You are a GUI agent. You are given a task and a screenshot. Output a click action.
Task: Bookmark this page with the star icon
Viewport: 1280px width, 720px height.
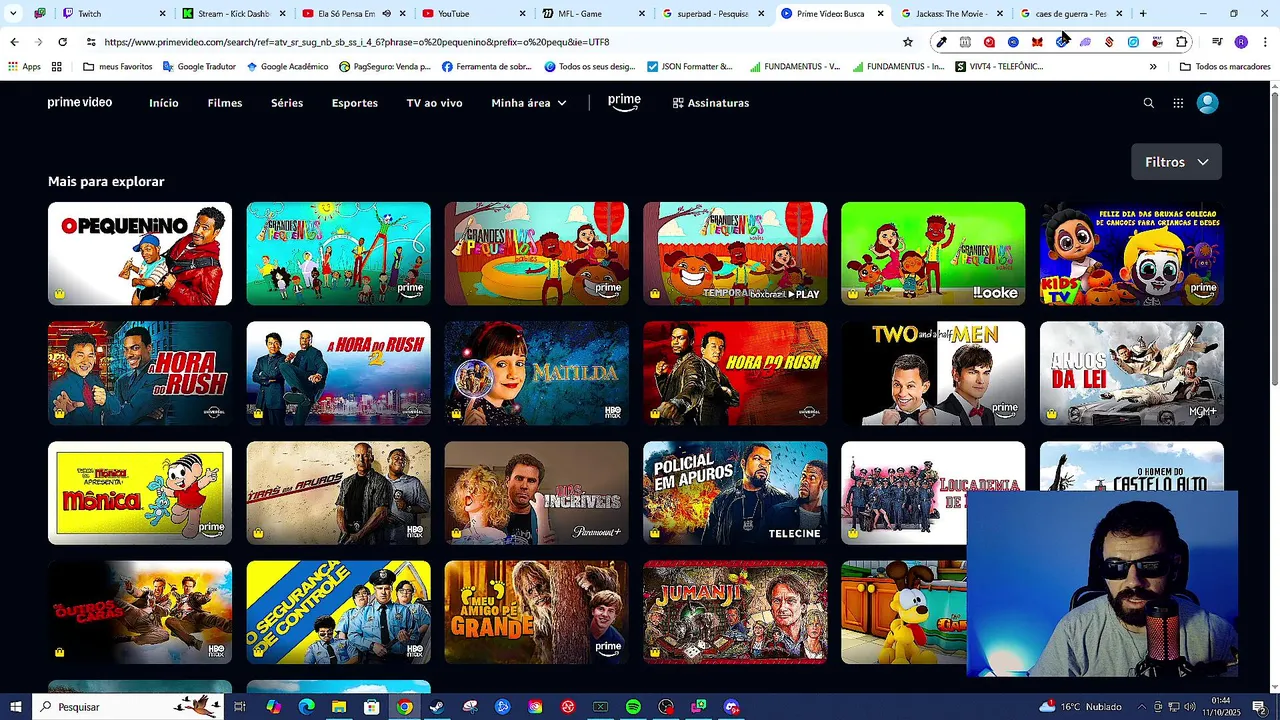point(908,42)
